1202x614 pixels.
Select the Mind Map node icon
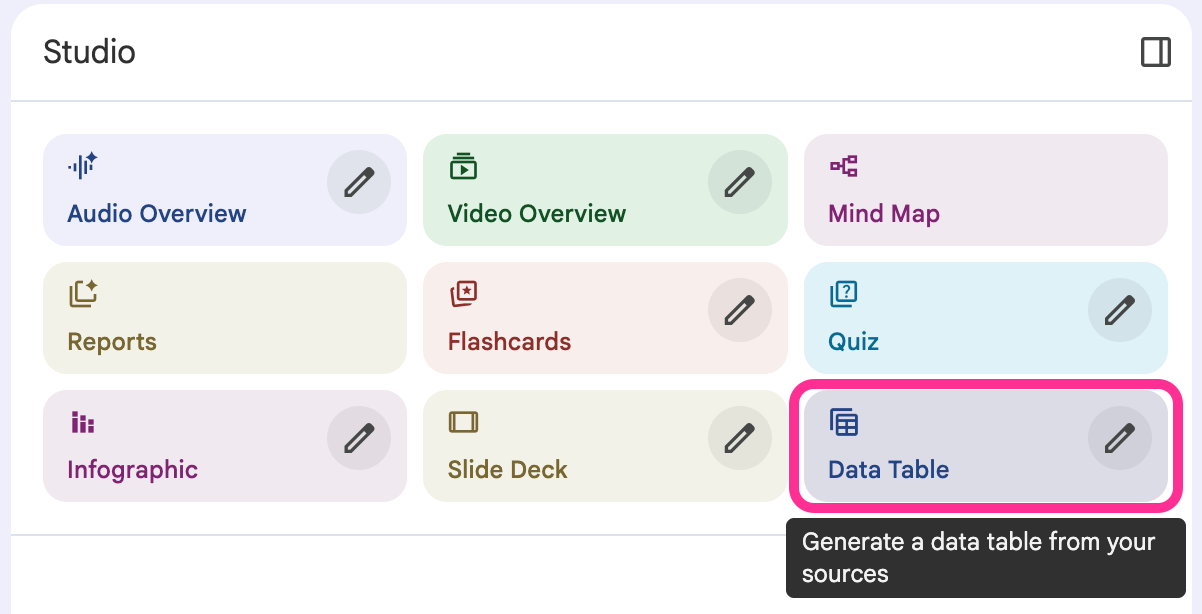pos(844,166)
